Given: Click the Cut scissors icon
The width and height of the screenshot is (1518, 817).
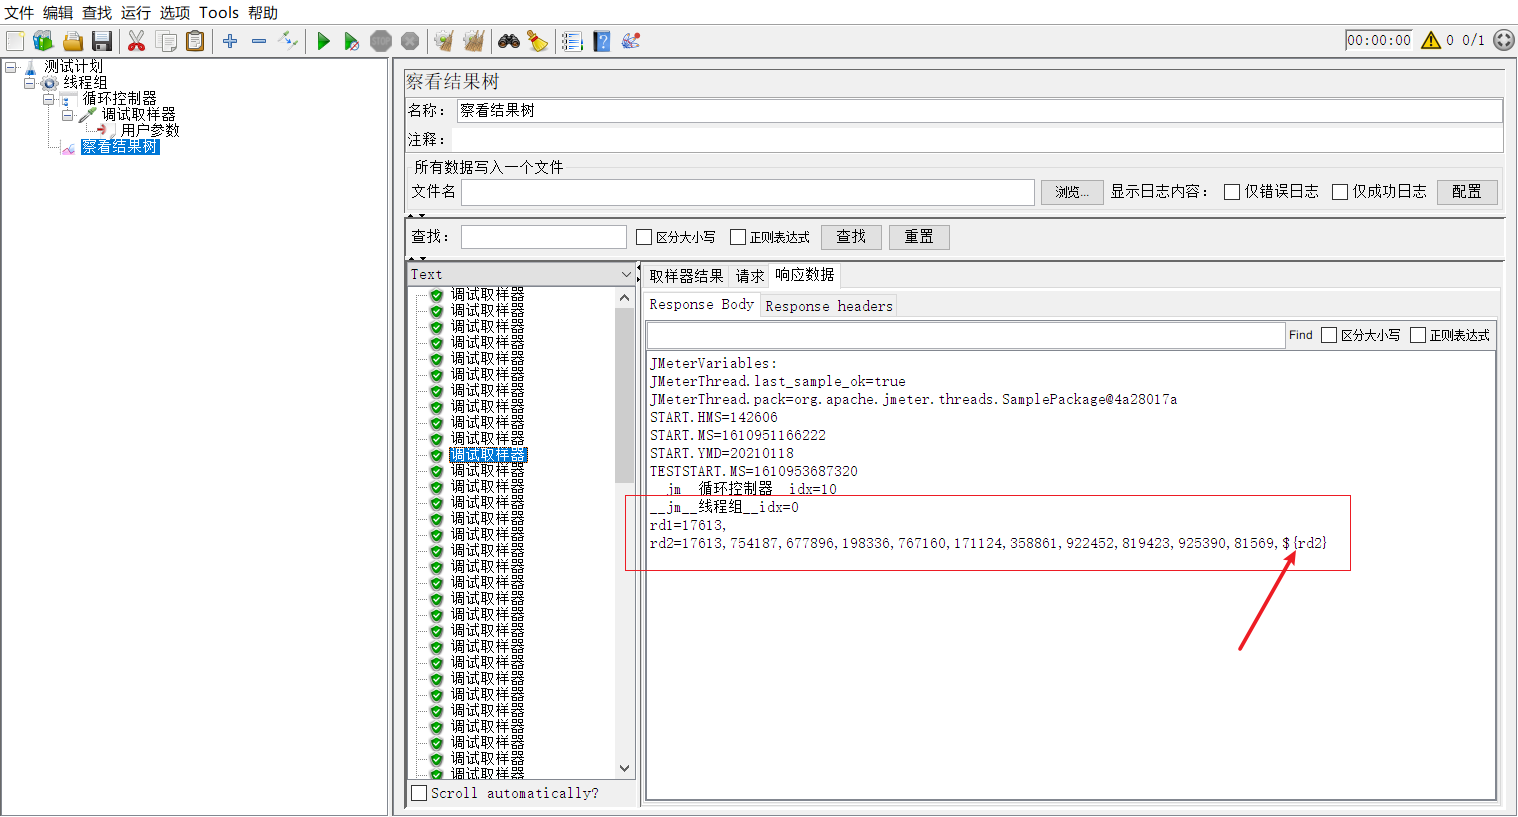Looking at the screenshot, I should pos(136,41).
